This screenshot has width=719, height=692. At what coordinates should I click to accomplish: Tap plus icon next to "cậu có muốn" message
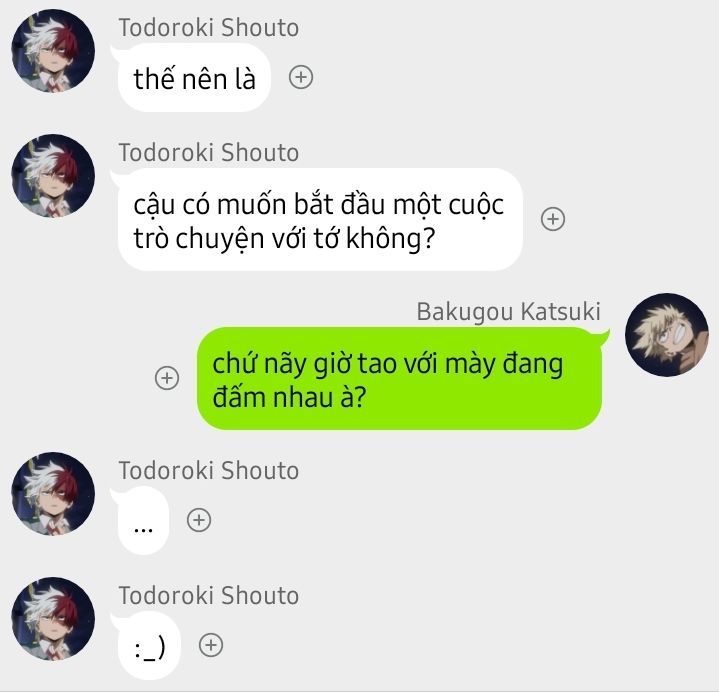[553, 219]
